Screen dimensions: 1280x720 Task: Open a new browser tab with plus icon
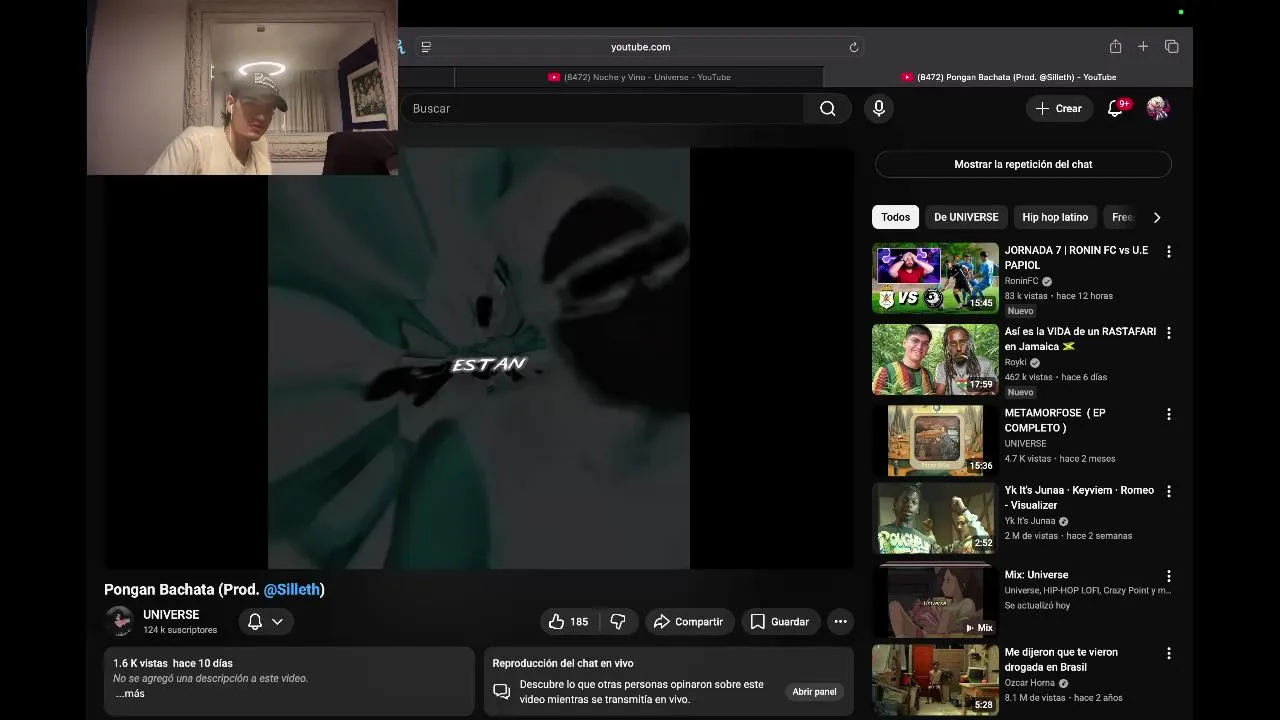tap(1143, 47)
